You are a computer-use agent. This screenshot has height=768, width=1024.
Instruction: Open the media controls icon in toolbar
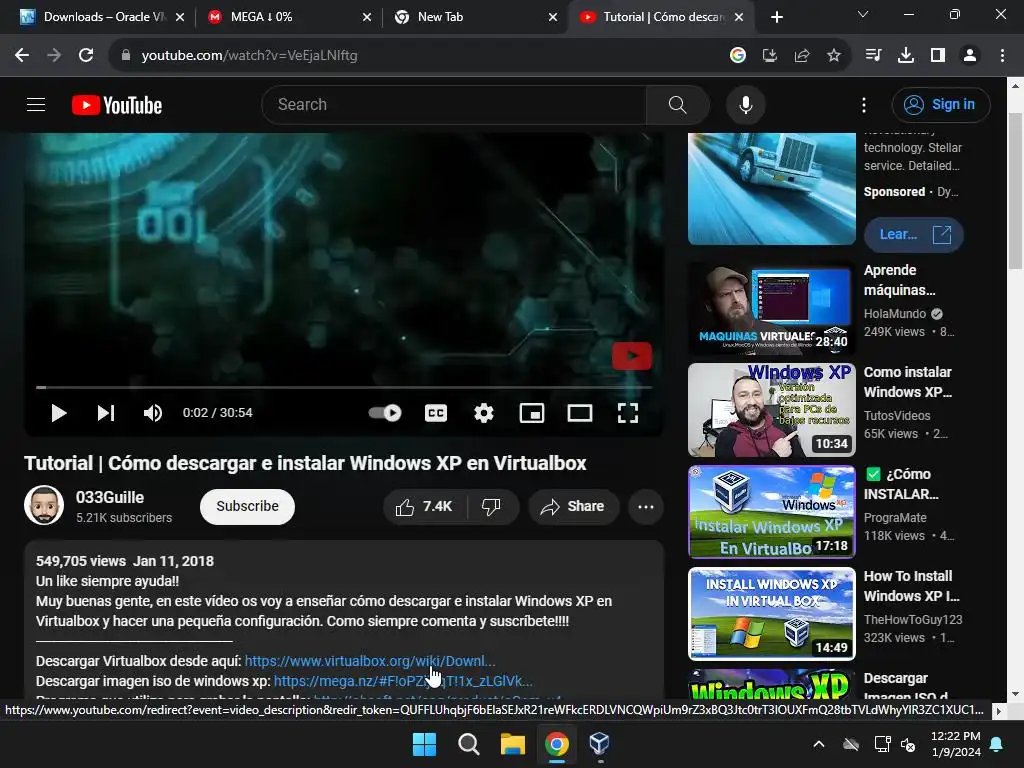(873, 56)
